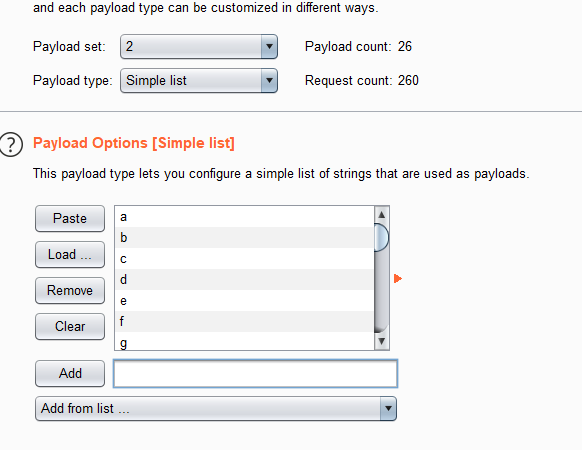Click the Clear button
The image size is (582, 450).
pos(70,326)
